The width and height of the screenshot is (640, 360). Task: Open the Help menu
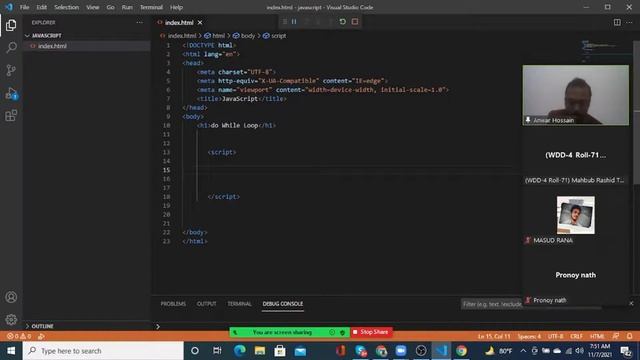tap(176, 7)
